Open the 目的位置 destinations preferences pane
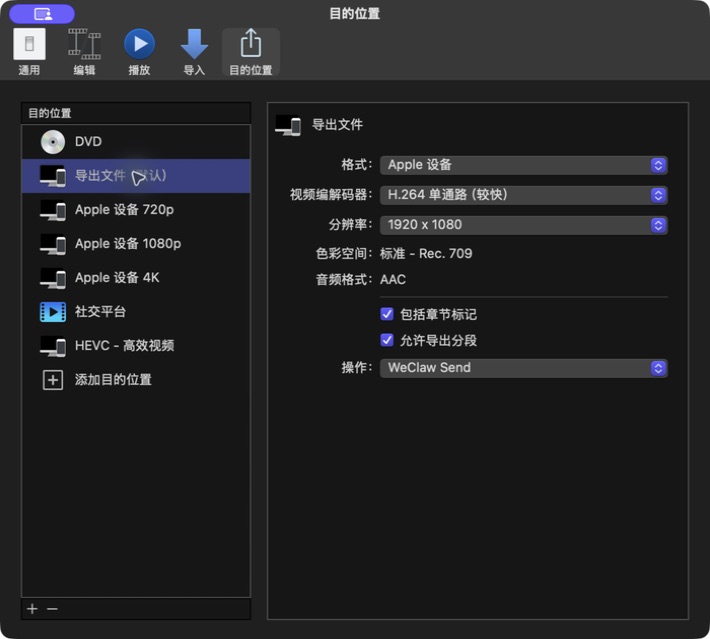 pos(250,52)
